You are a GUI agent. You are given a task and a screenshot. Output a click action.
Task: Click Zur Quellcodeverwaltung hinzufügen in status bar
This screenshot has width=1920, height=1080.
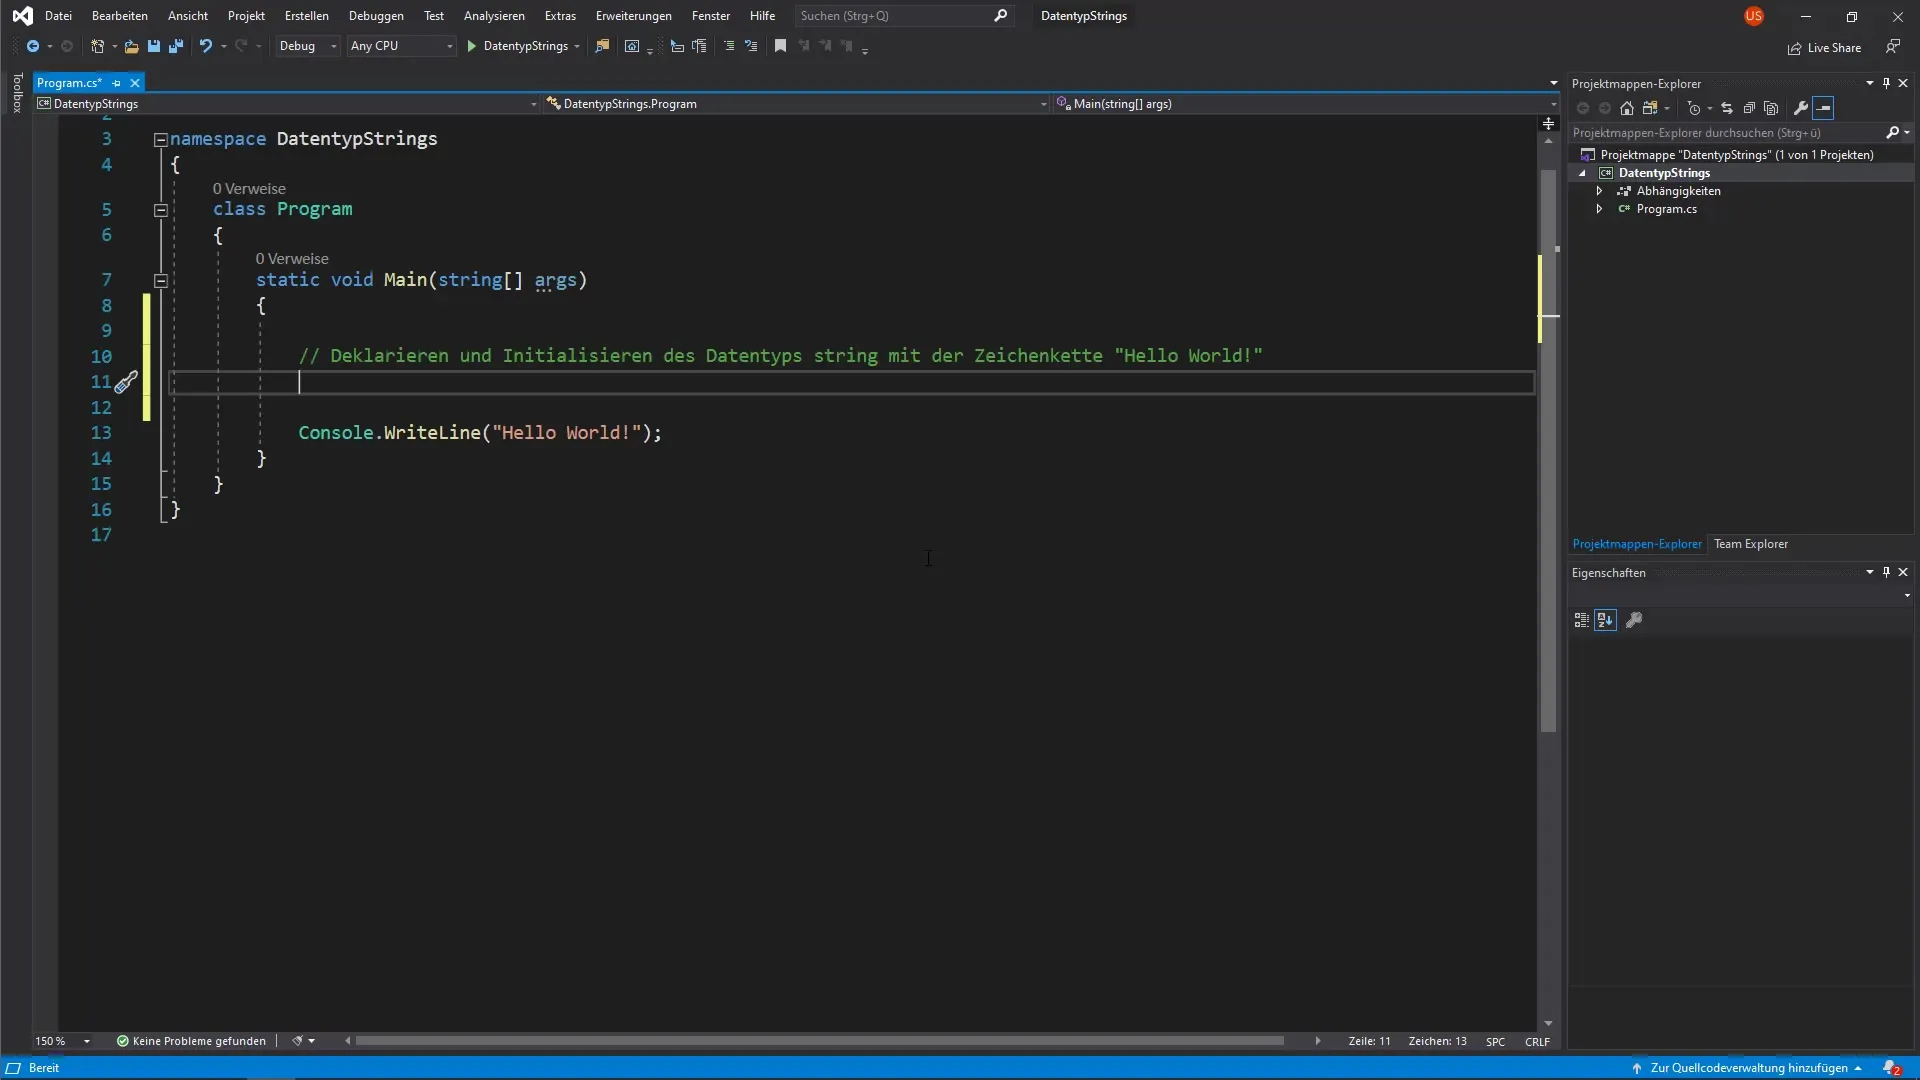pos(1748,1068)
